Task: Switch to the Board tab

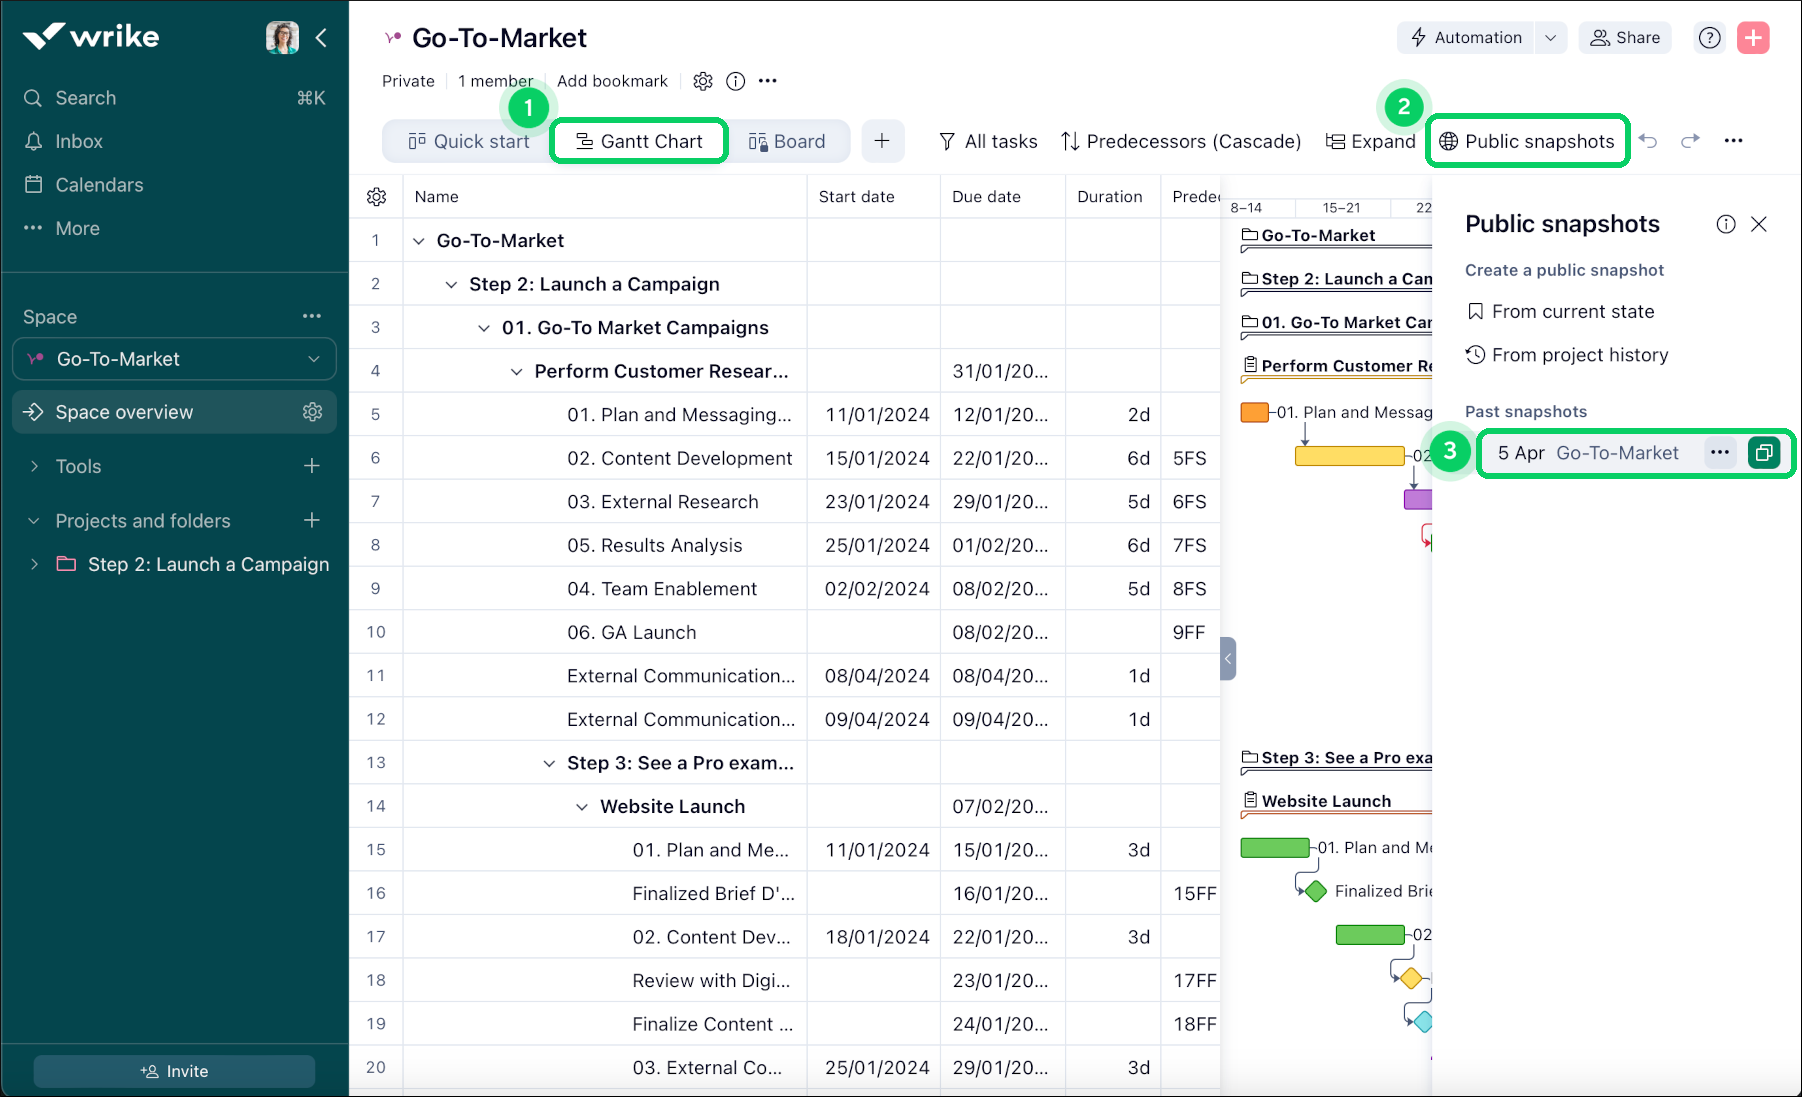Action: point(787,141)
